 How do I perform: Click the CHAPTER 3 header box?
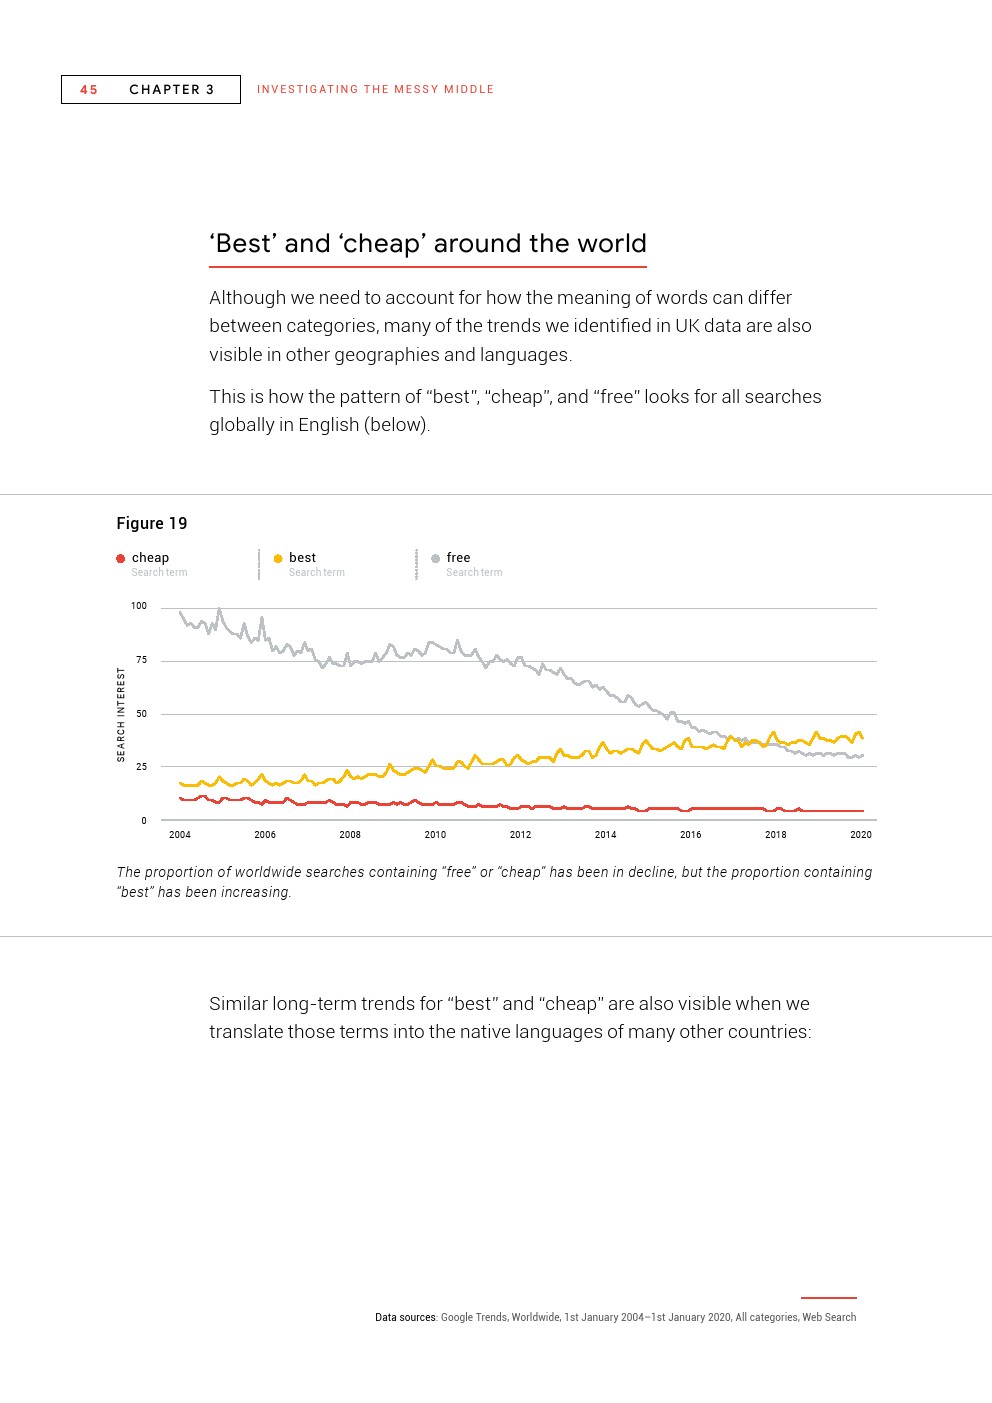point(151,90)
